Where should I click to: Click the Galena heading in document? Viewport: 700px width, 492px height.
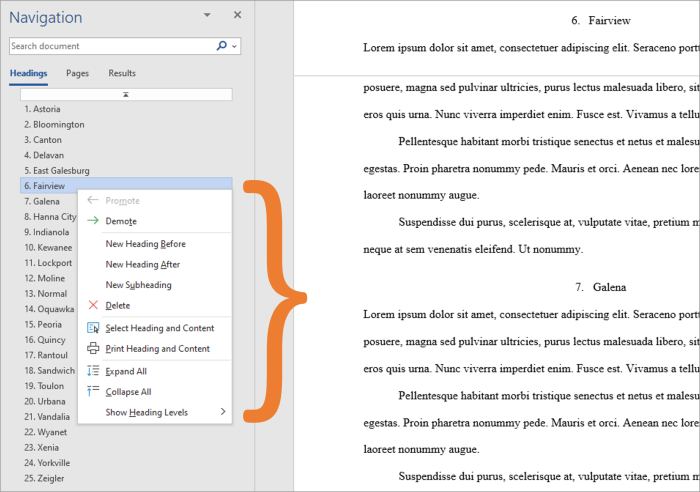tap(609, 287)
